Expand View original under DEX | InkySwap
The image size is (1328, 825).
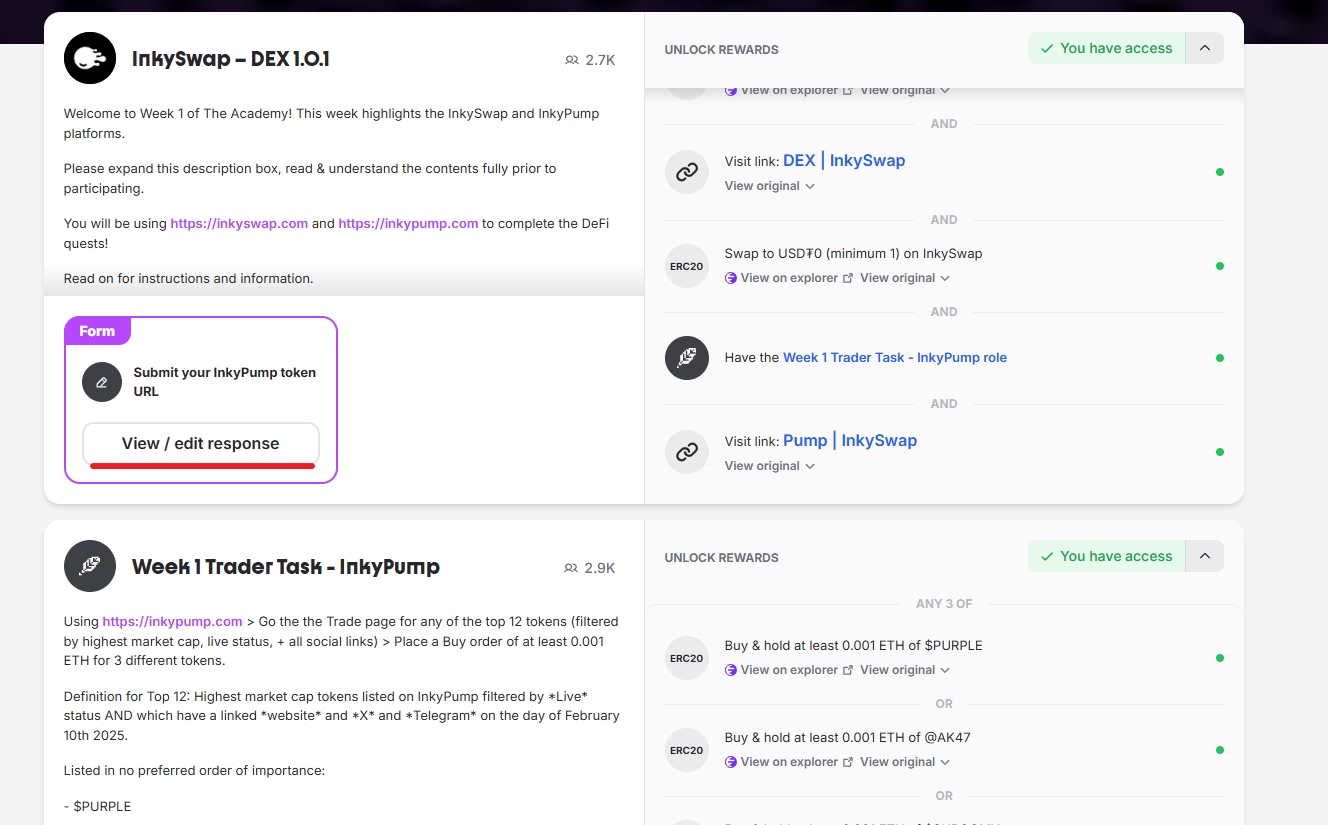click(770, 186)
